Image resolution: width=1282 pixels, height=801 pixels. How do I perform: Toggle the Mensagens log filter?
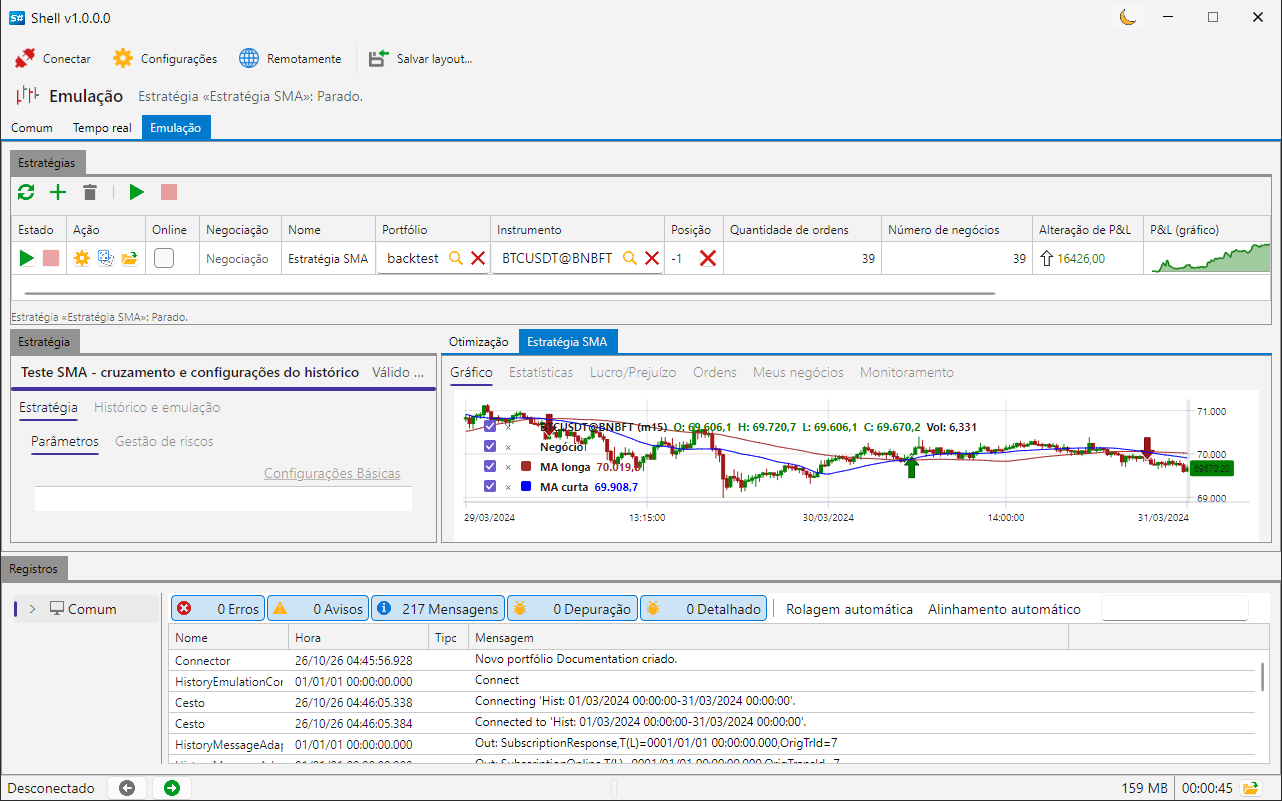(x=437, y=608)
